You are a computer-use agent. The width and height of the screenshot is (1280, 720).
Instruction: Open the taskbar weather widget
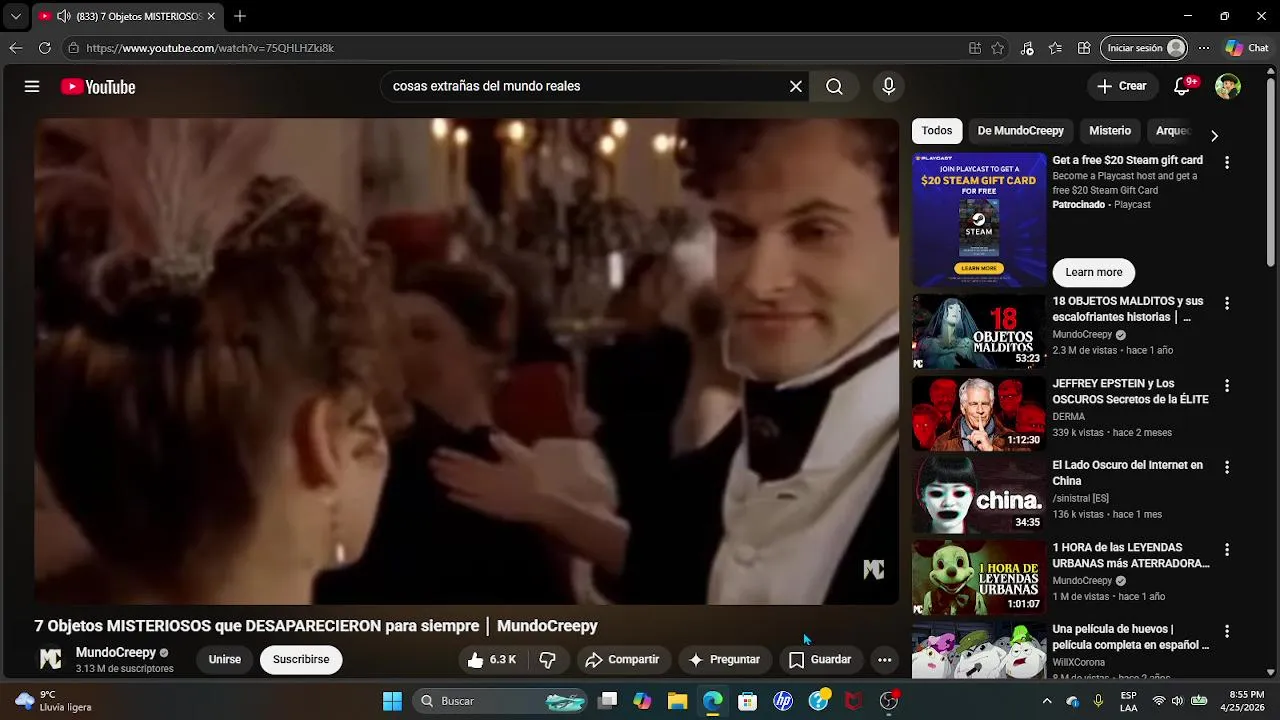55,701
